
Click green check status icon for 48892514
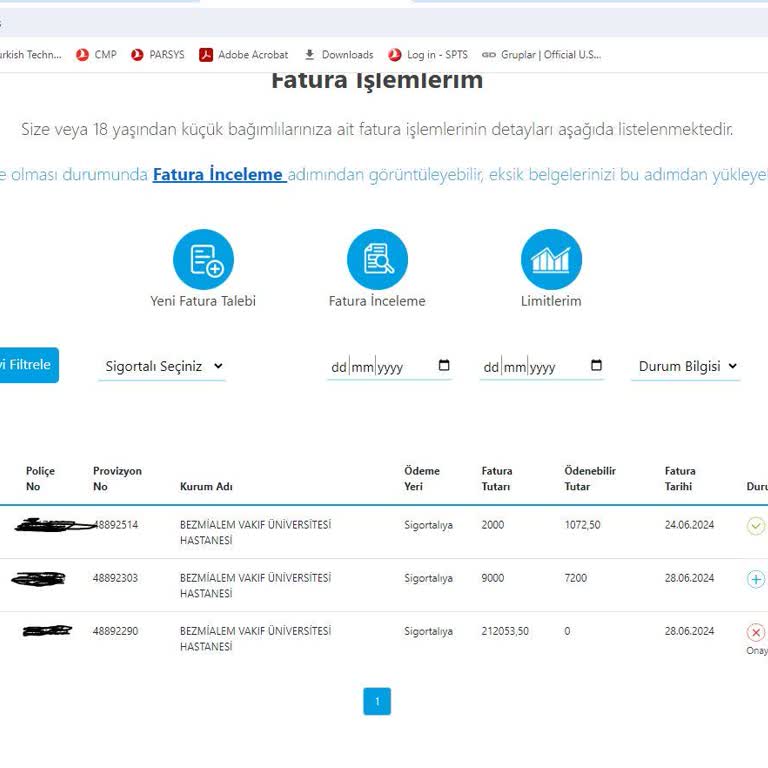click(x=756, y=526)
